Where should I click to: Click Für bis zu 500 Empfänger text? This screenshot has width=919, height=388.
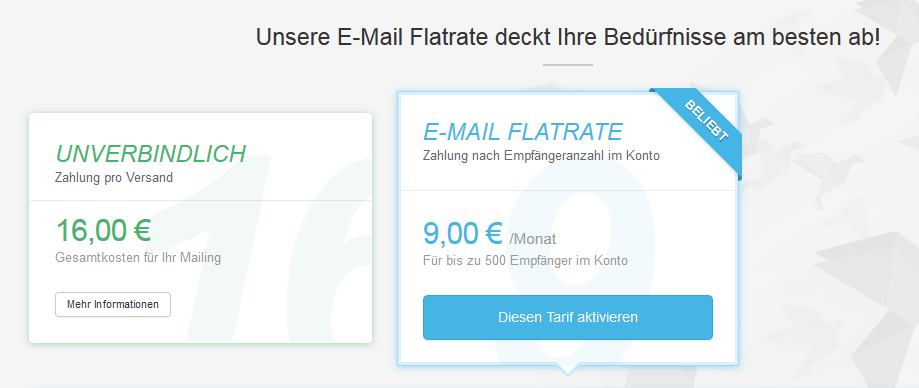[525, 261]
